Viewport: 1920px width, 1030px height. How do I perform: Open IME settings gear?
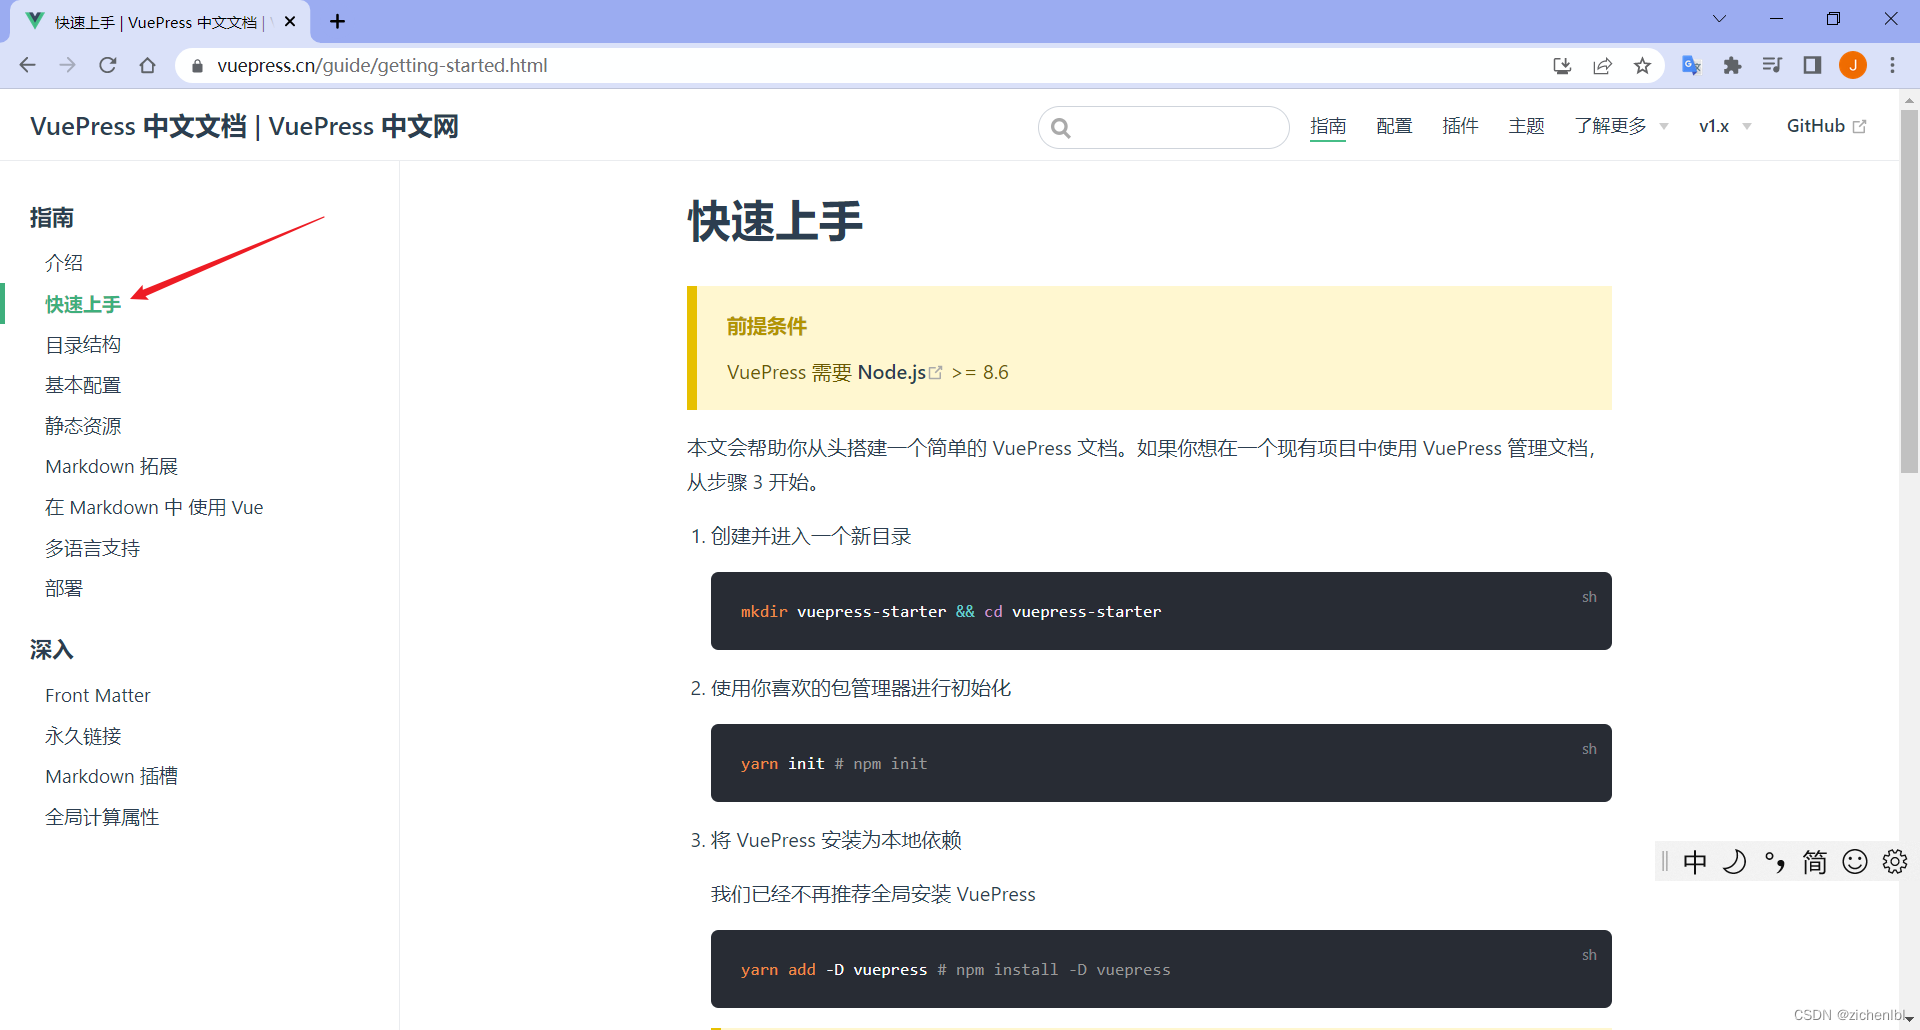[1895, 862]
